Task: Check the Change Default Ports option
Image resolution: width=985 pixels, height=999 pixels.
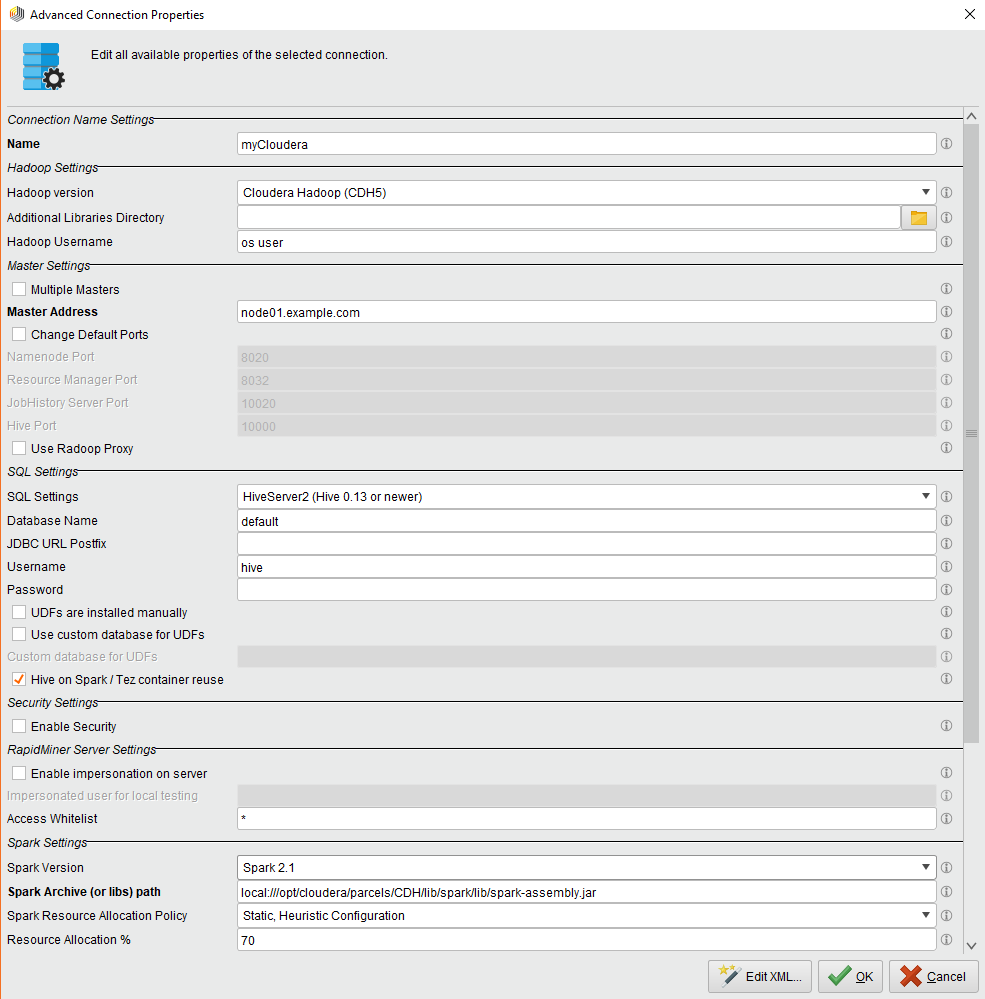Action: coord(19,335)
